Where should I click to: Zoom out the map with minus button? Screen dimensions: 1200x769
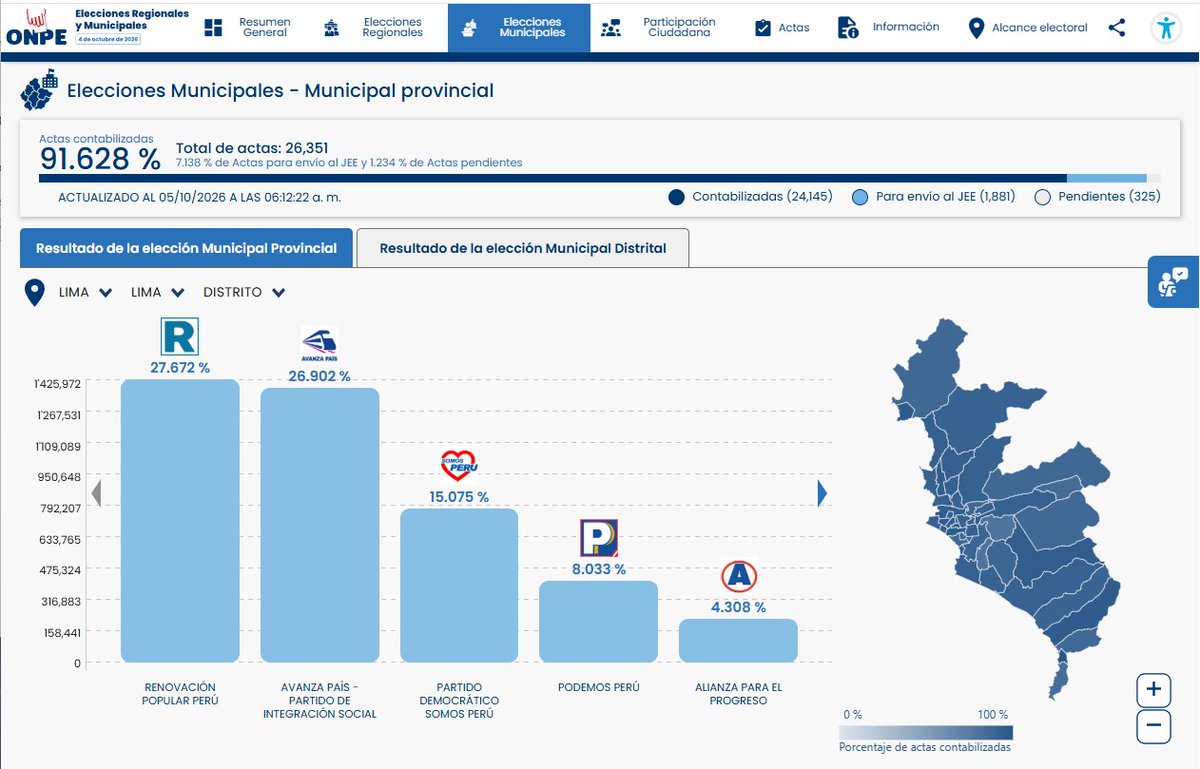[1154, 726]
